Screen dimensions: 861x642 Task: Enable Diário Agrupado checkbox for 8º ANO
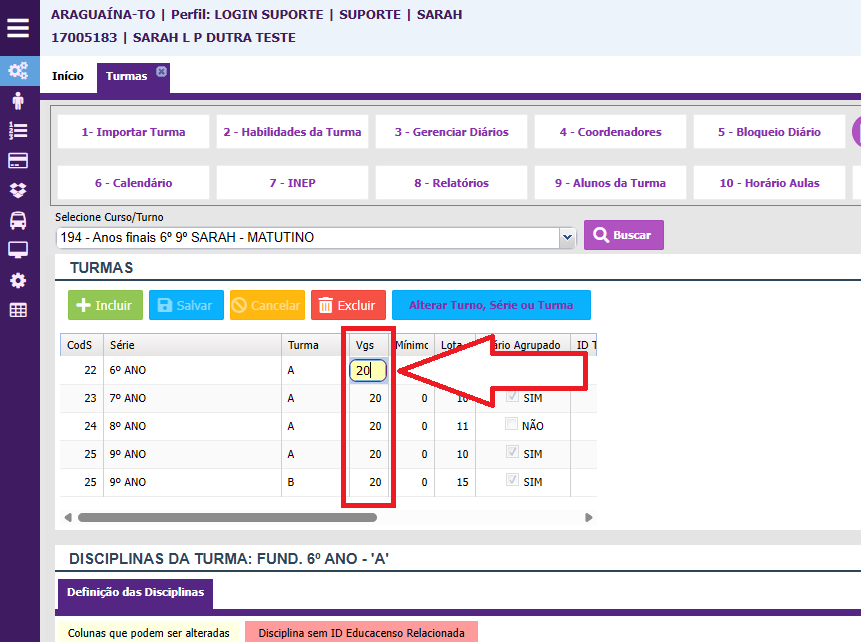(512, 425)
